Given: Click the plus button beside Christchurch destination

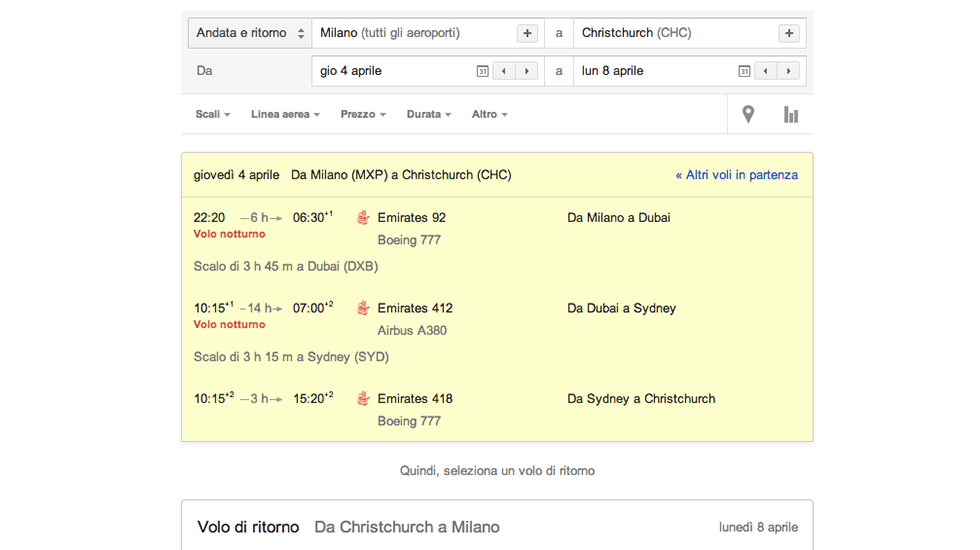Looking at the screenshot, I should click(789, 33).
